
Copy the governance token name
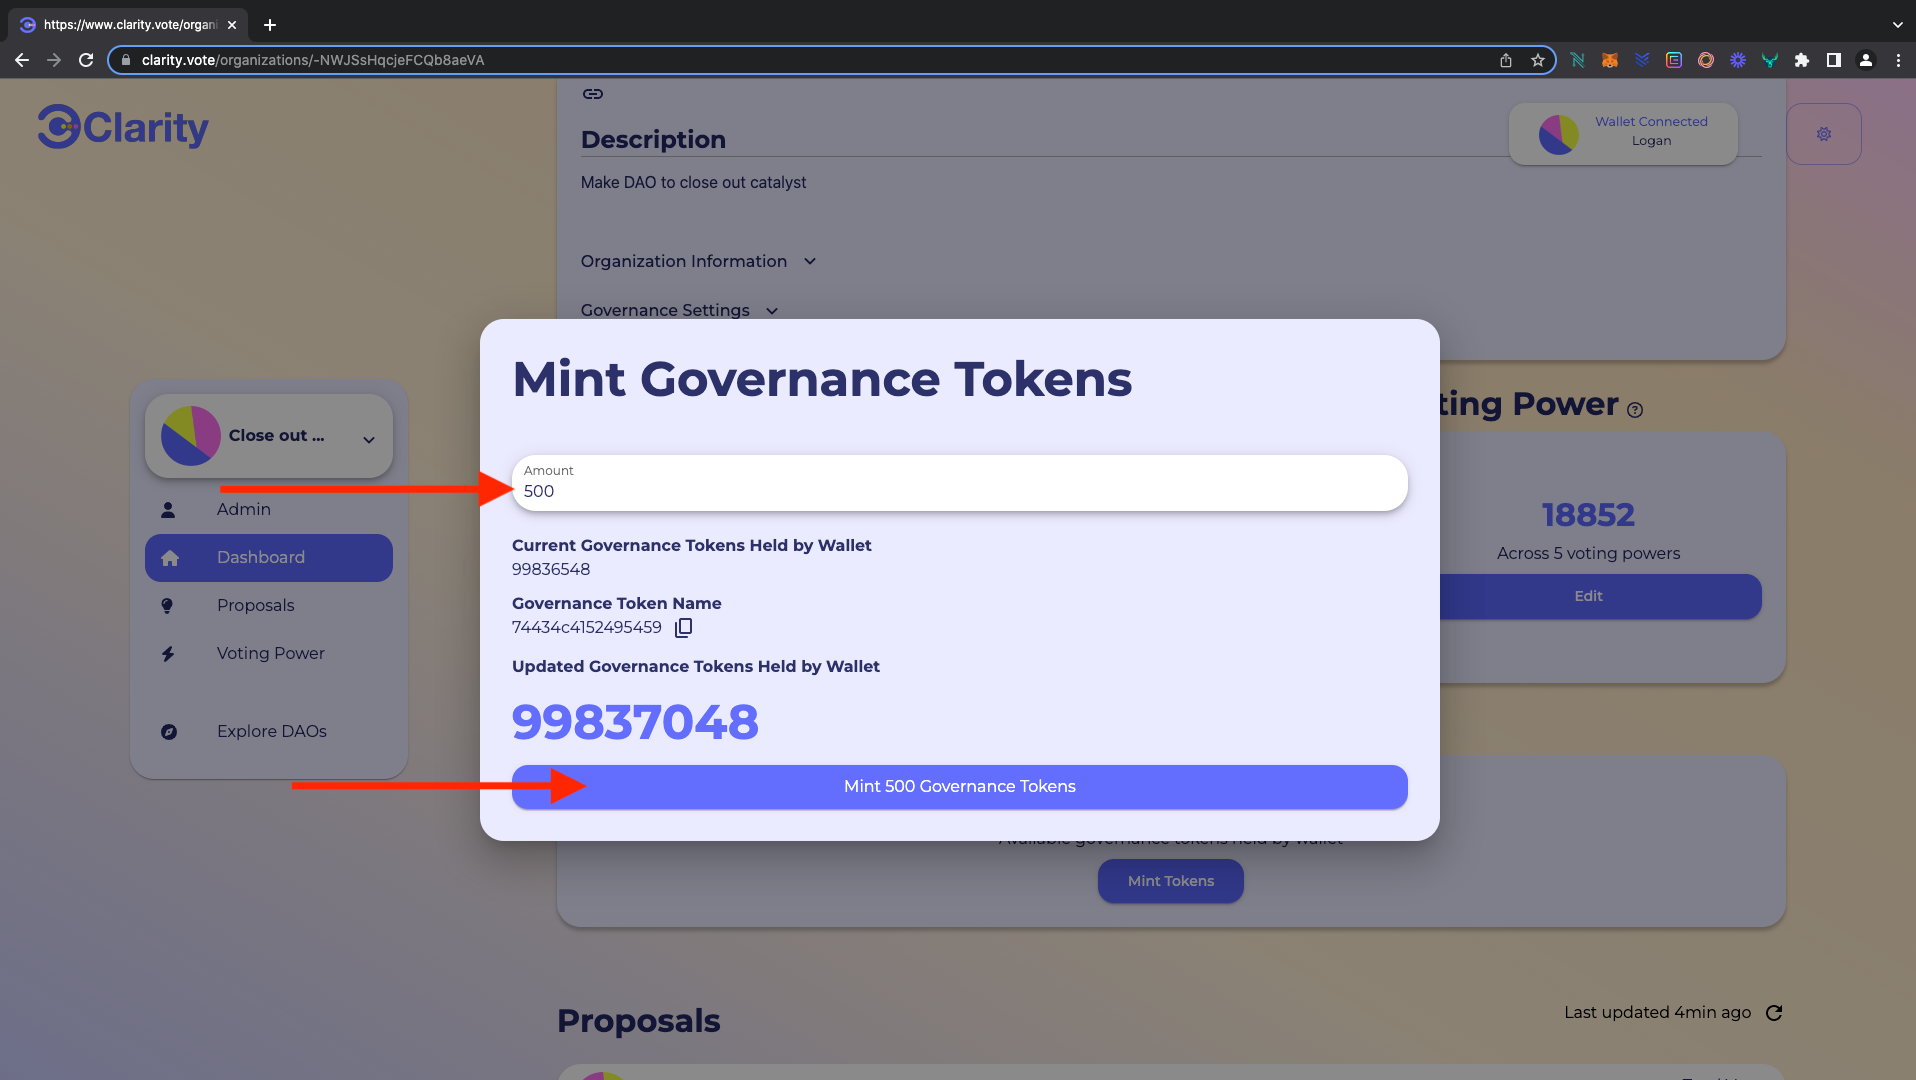tap(684, 628)
